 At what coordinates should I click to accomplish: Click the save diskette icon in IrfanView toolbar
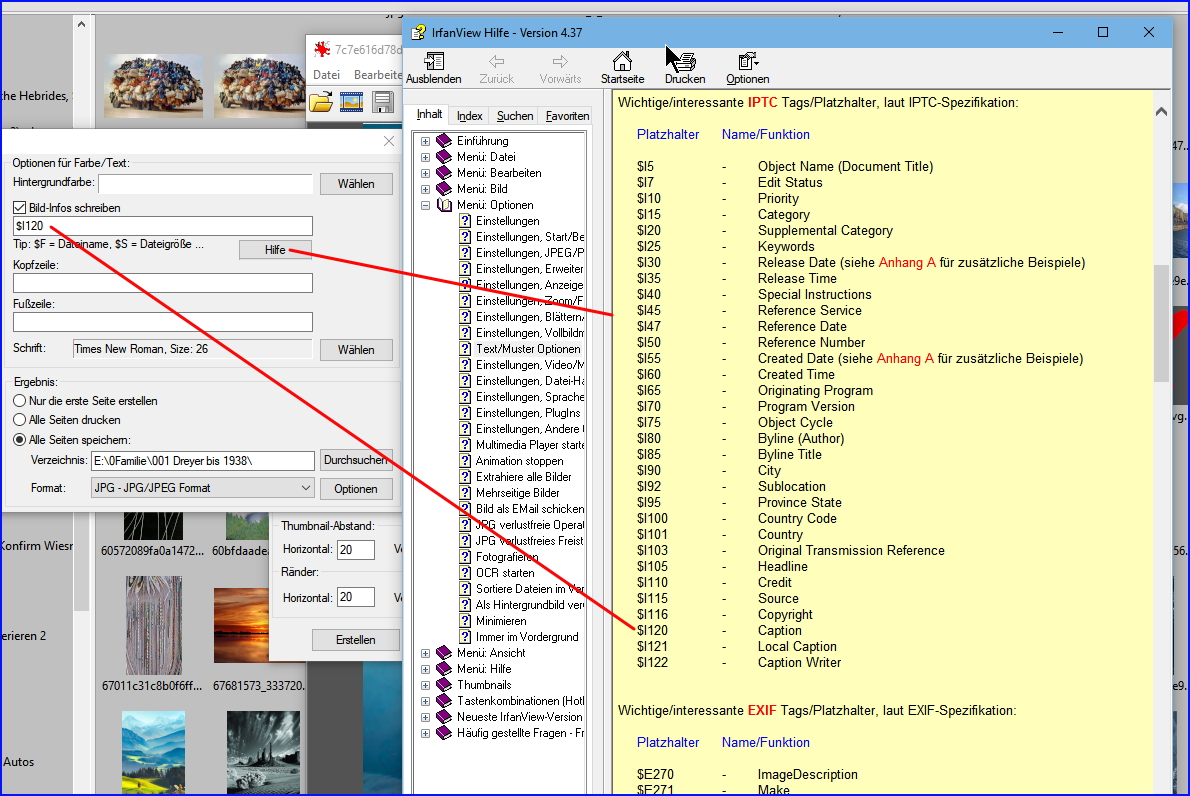pyautogui.click(x=382, y=102)
